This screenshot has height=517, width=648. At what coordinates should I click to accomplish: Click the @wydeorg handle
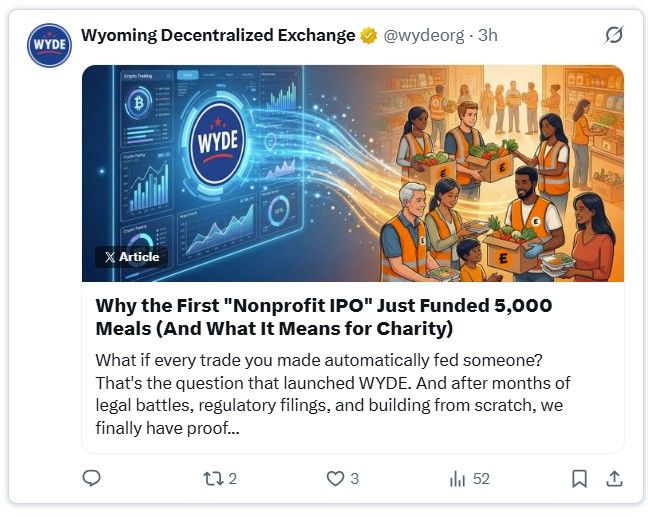[424, 36]
